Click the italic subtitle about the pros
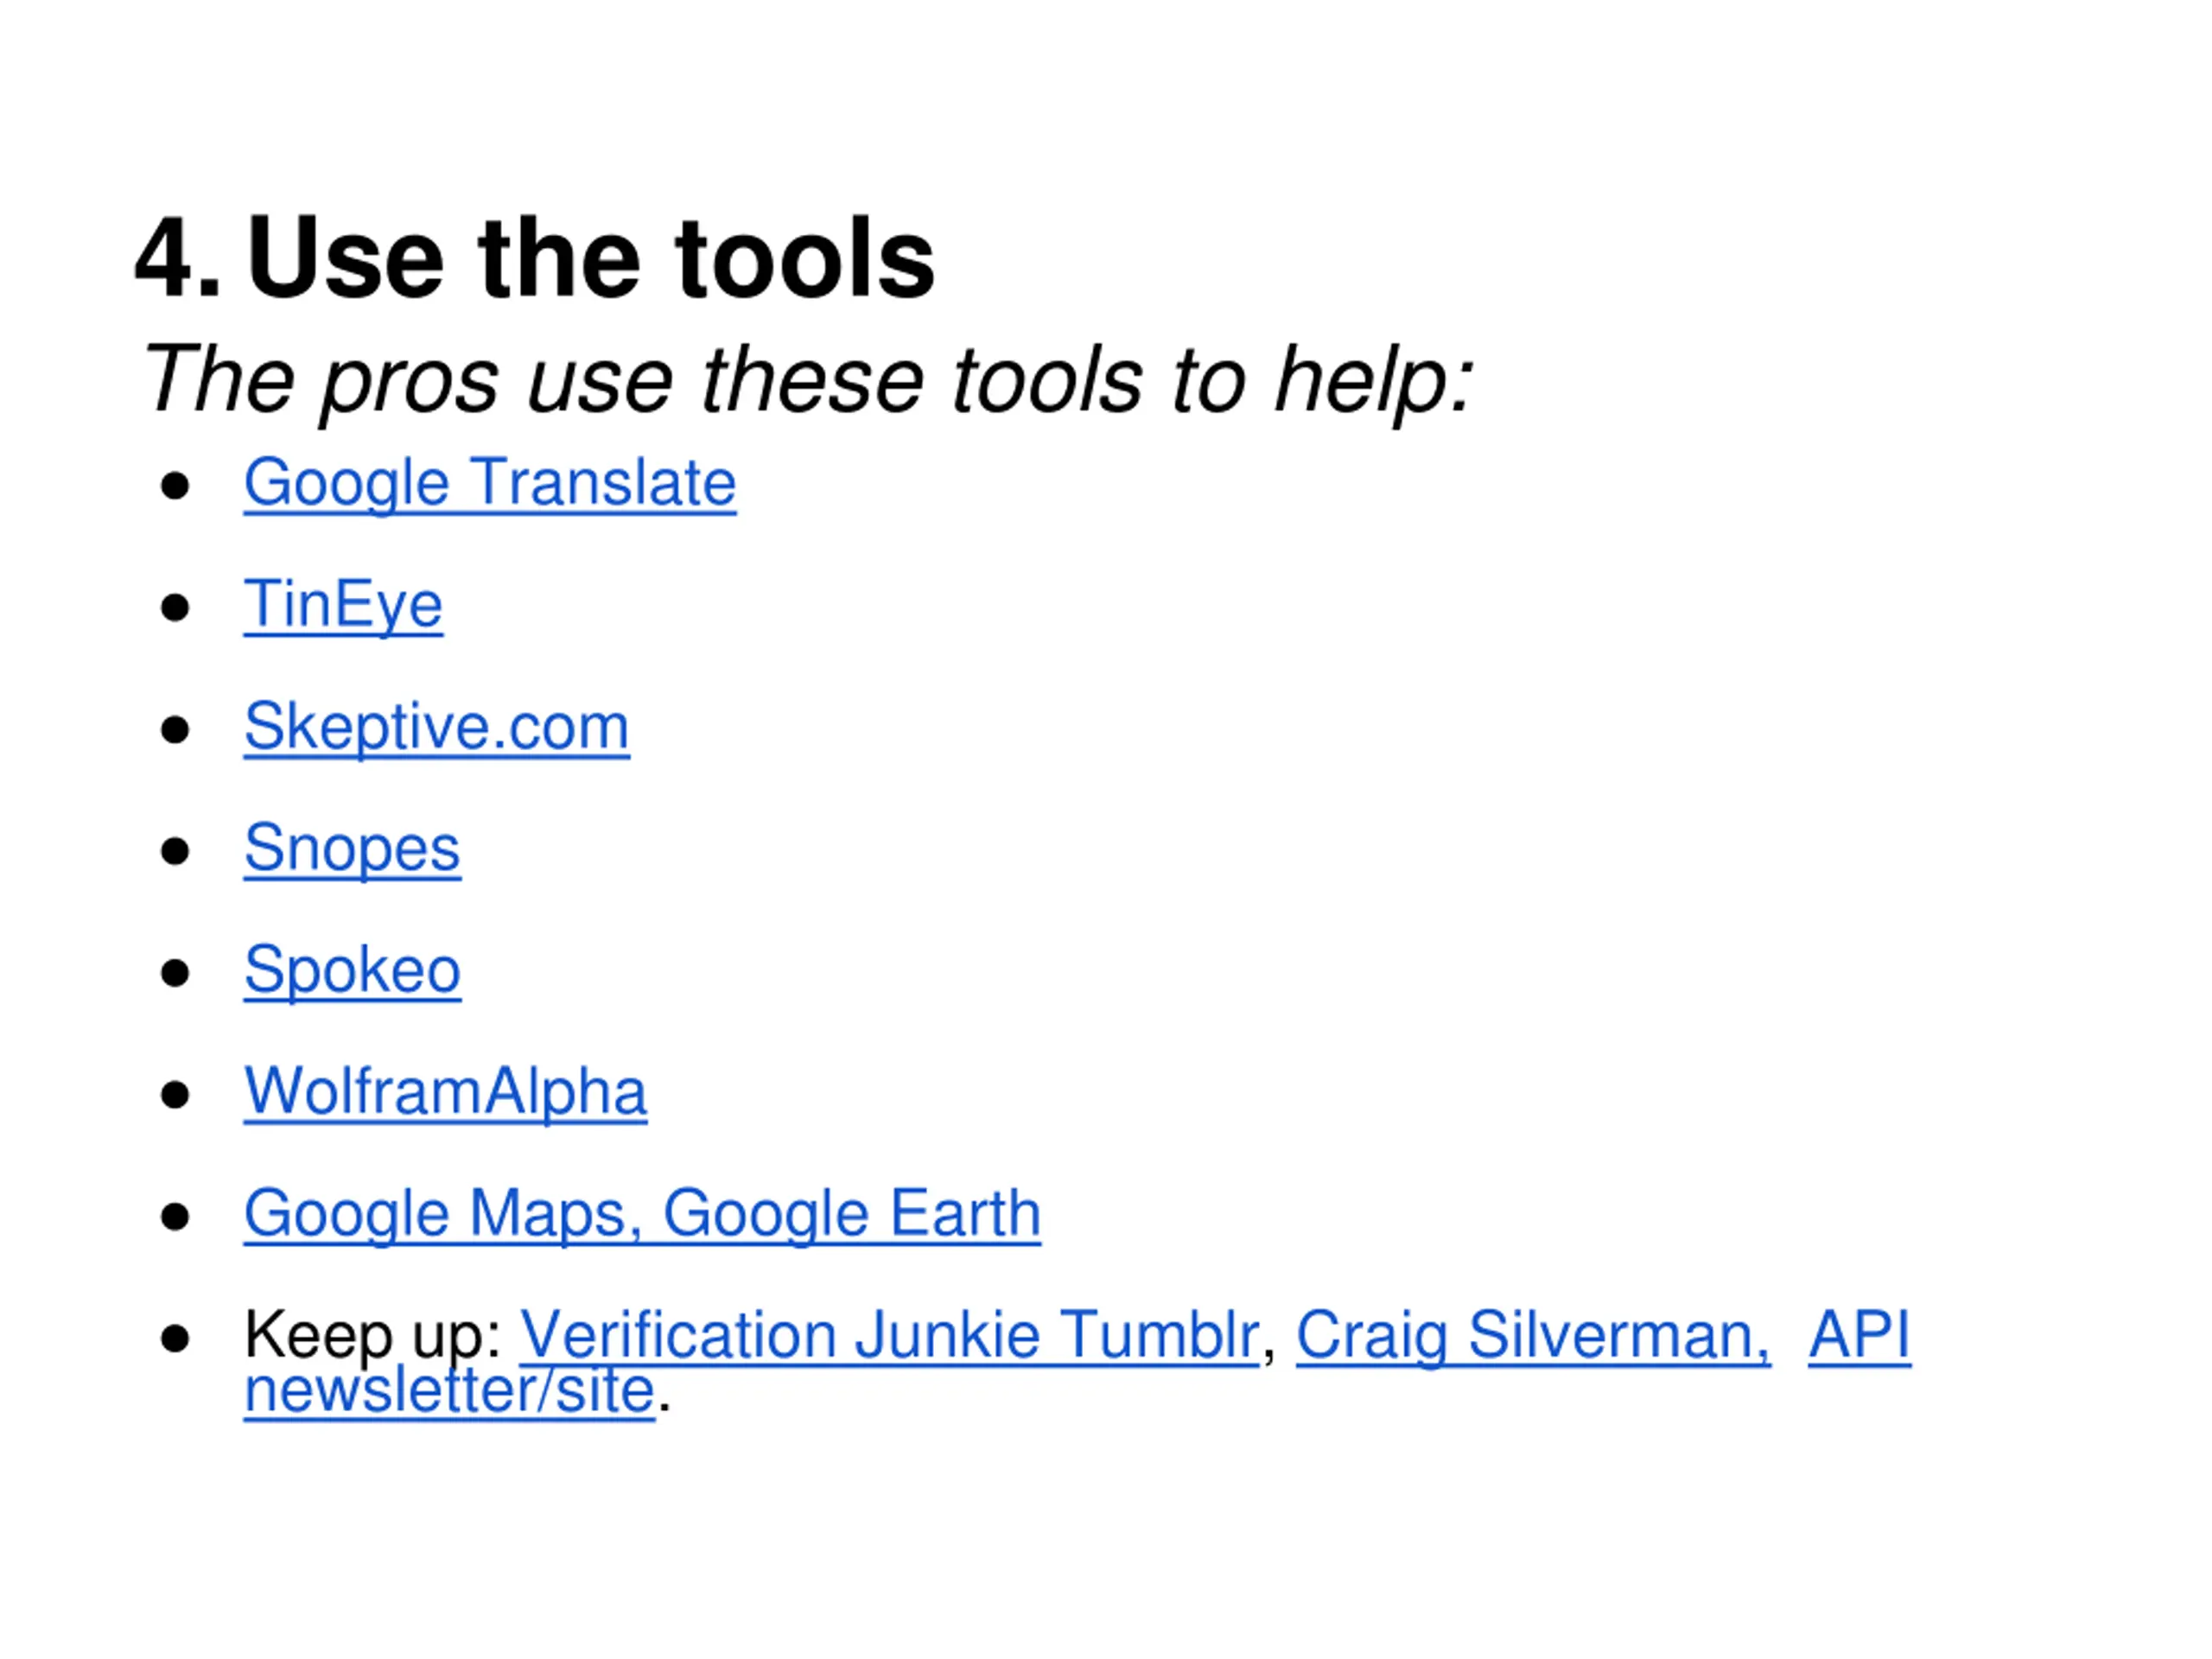Viewport: 2212px width, 1659px height. click(808, 382)
